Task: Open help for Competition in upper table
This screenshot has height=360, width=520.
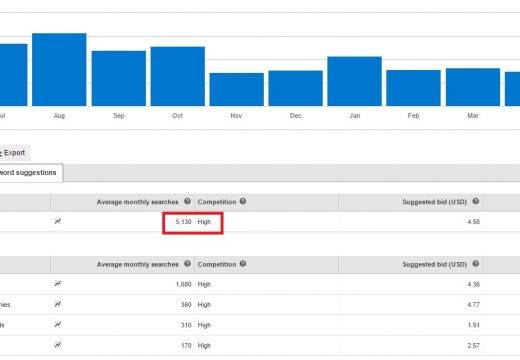Action: [243, 201]
